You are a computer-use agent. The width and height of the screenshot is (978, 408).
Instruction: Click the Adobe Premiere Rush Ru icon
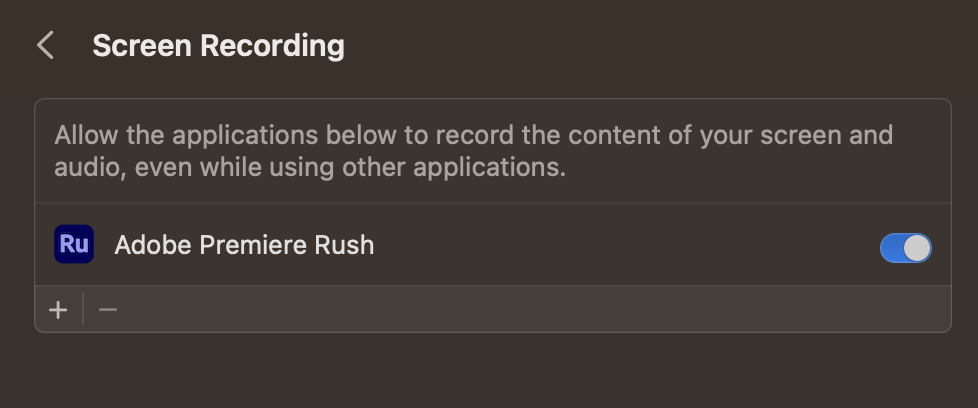(x=74, y=244)
